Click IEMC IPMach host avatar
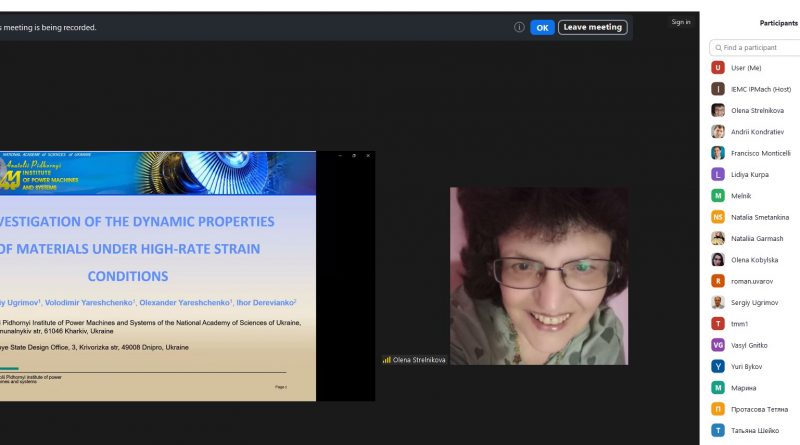The width and height of the screenshot is (800, 445). point(718,89)
